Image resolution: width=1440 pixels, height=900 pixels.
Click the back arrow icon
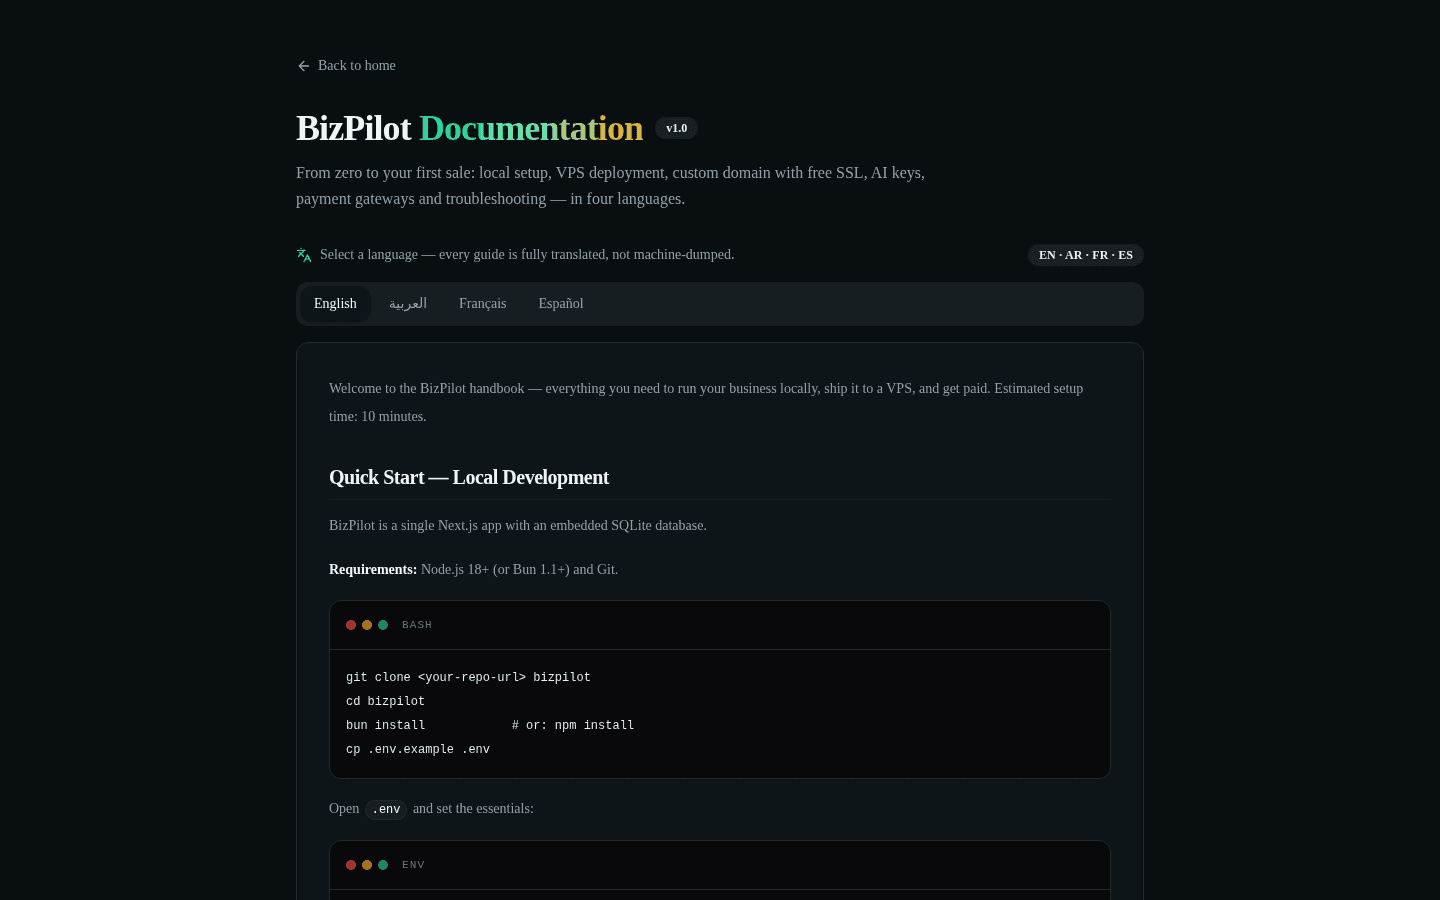pos(304,66)
